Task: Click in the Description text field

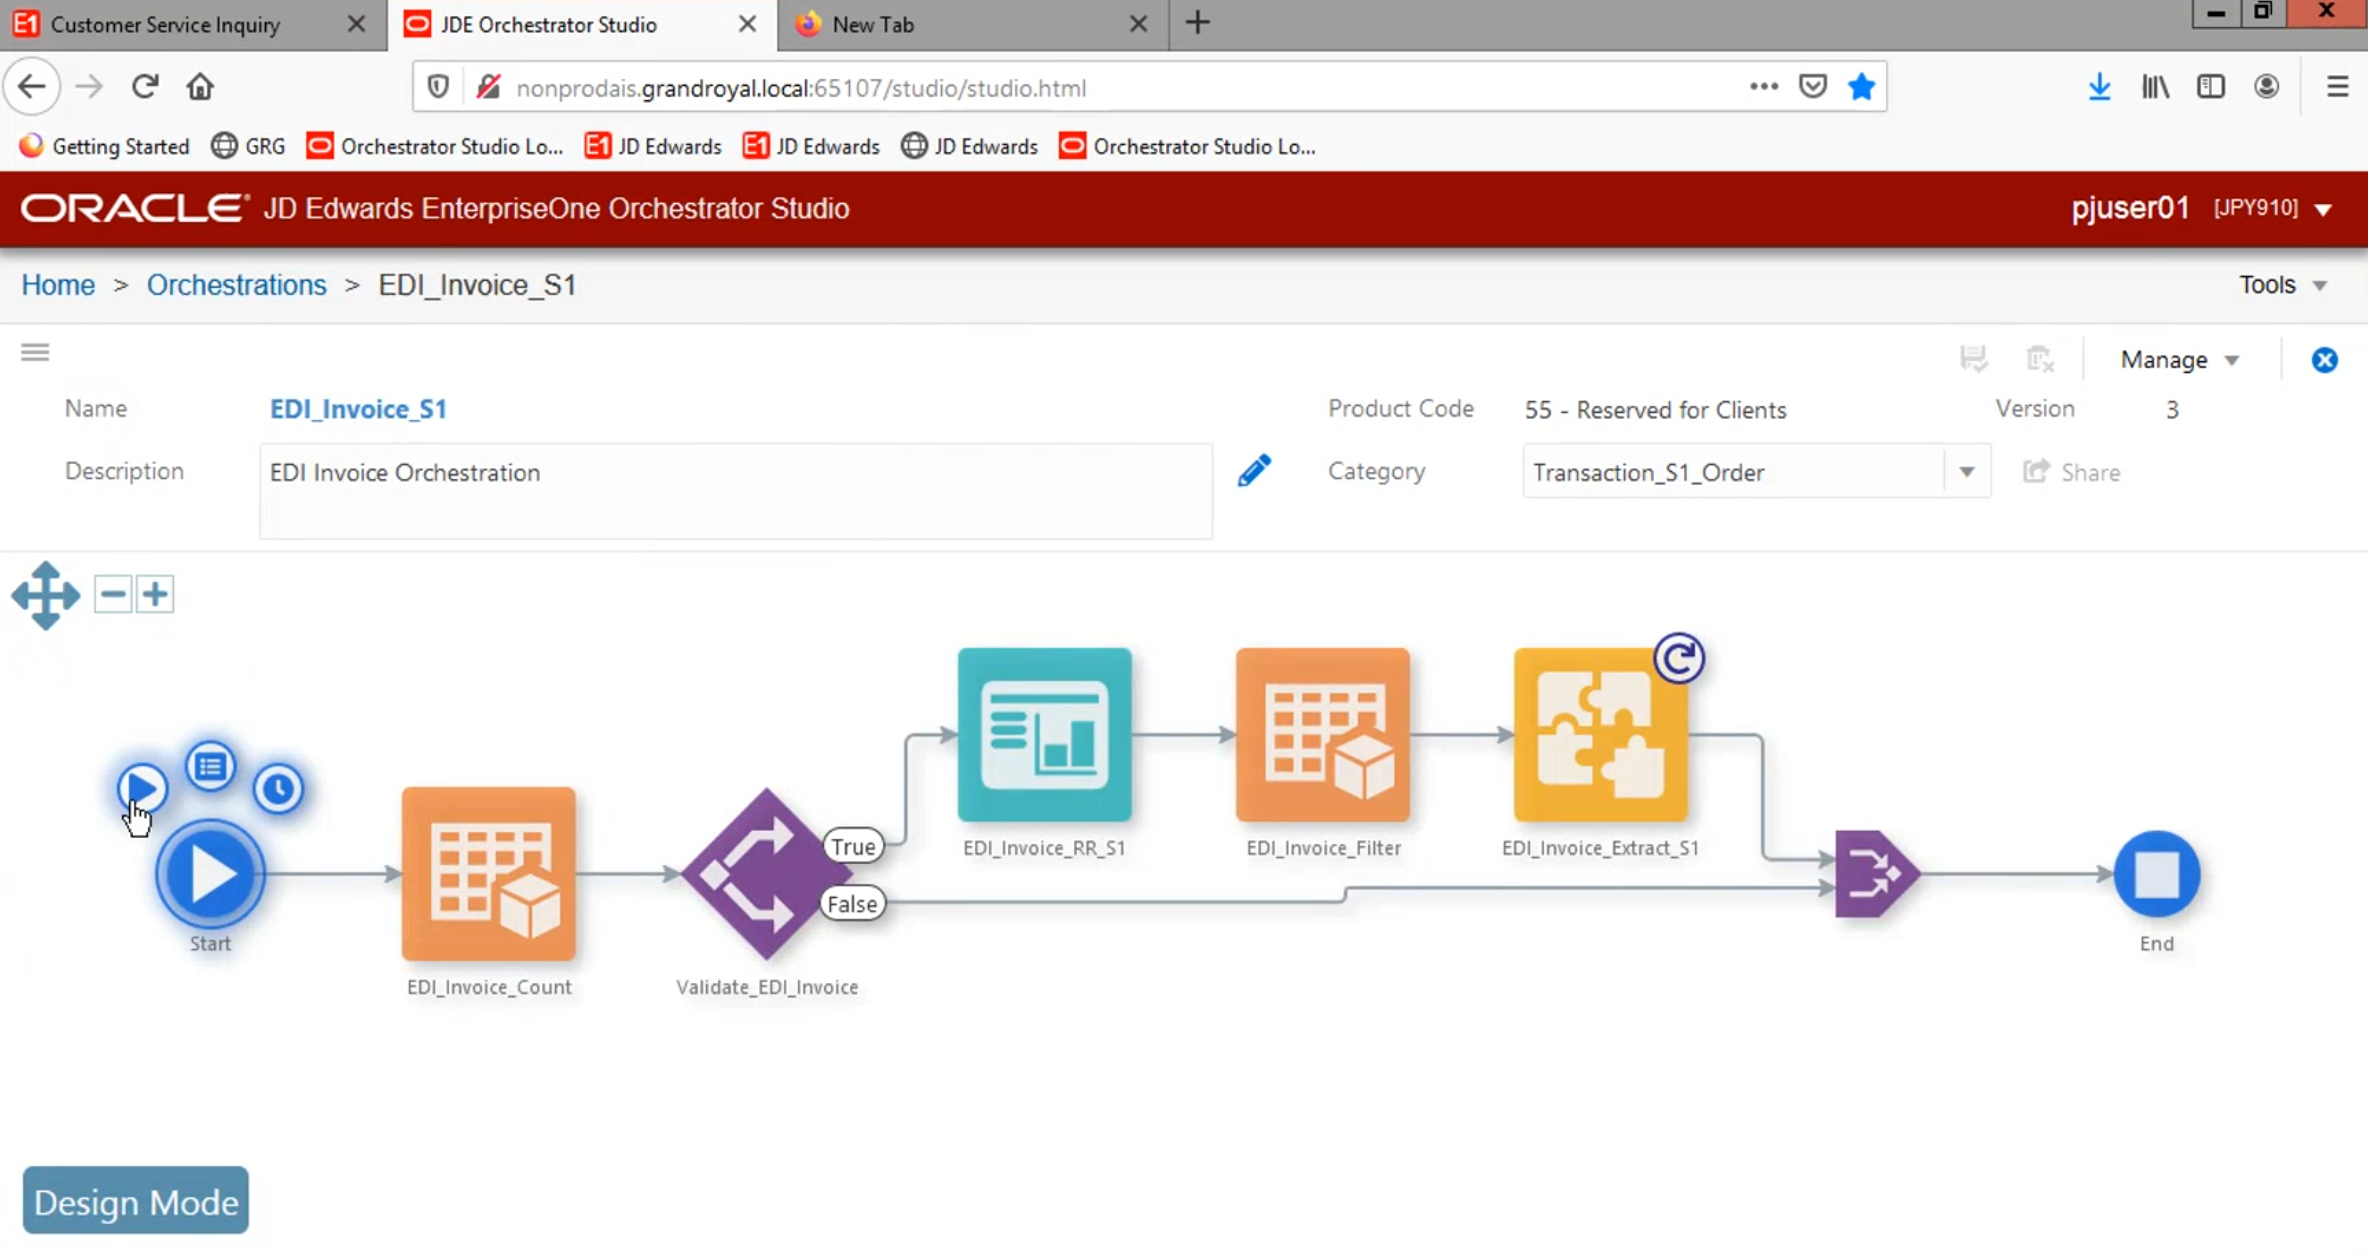Action: tap(735, 490)
